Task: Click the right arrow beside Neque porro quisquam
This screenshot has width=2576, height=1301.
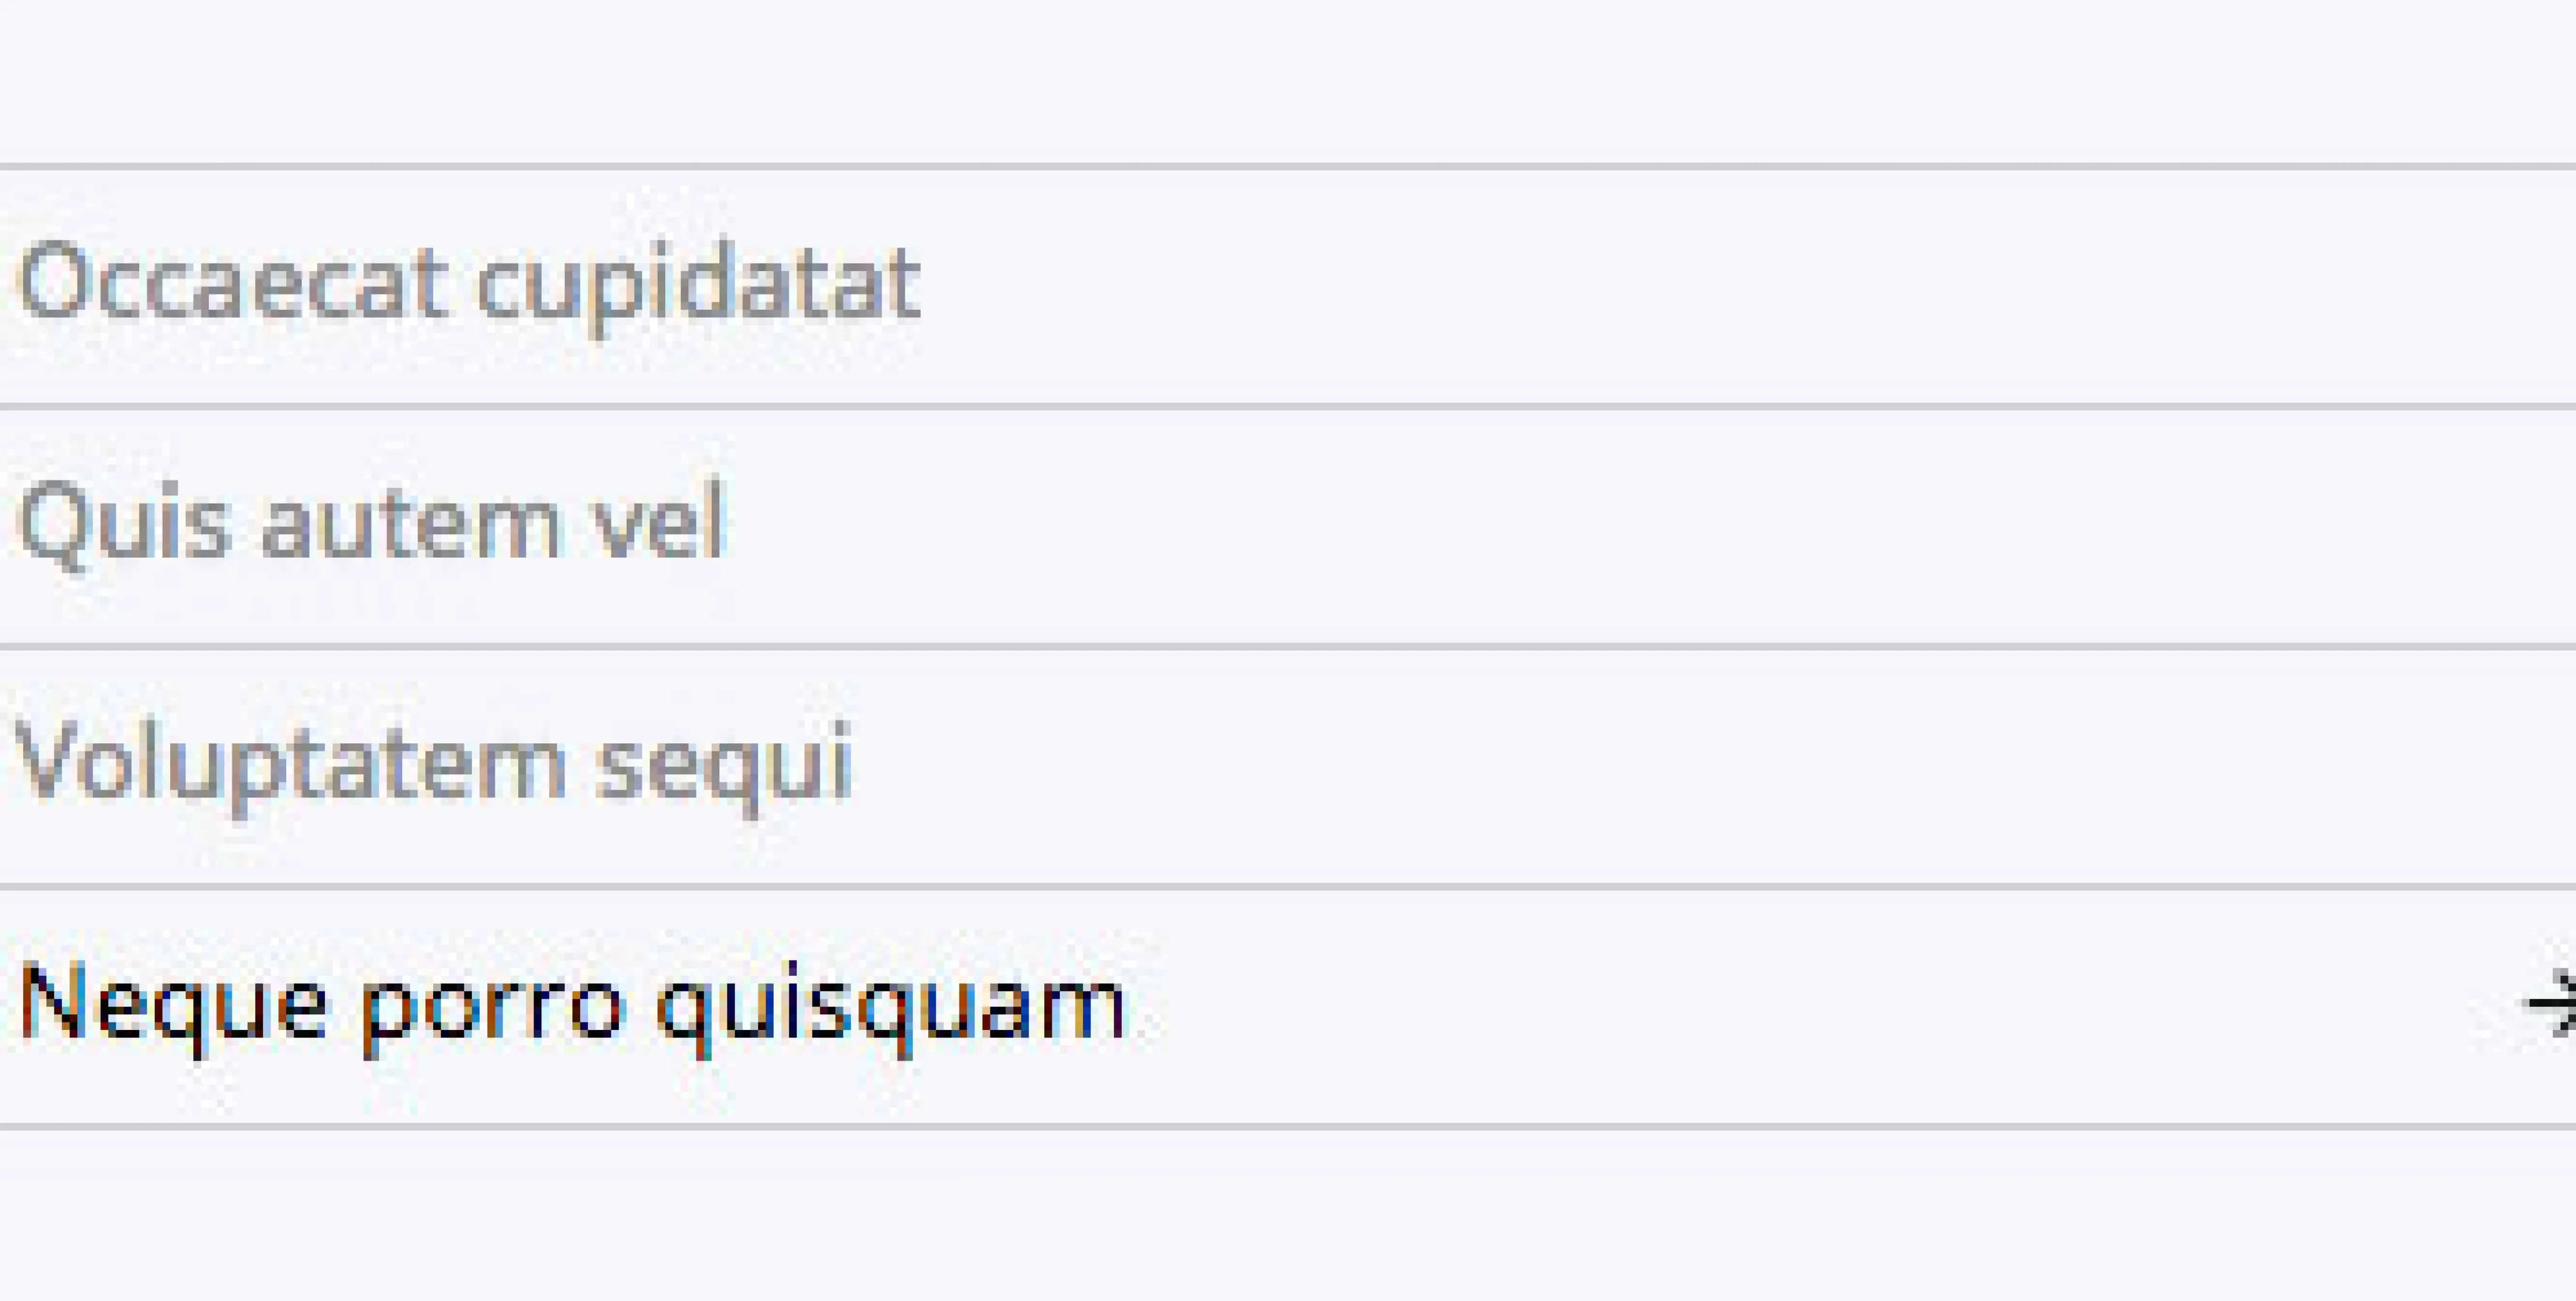Action: click(x=2552, y=1003)
